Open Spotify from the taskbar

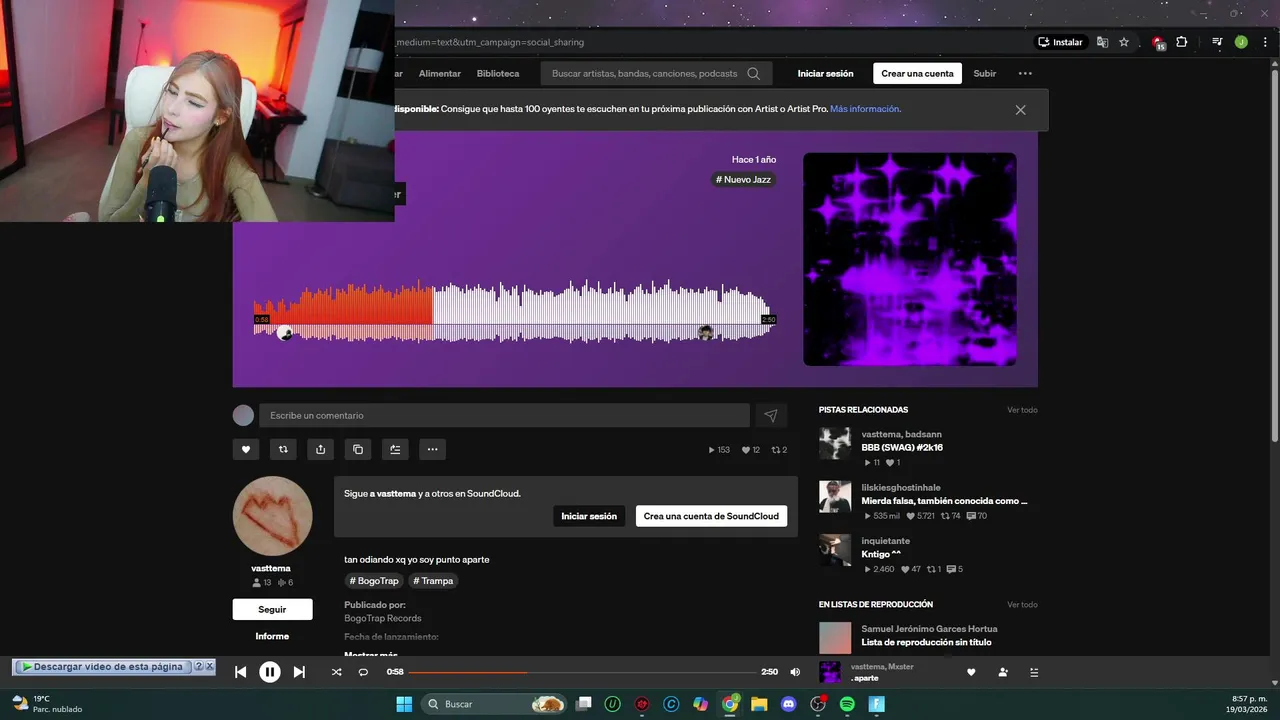pos(847,704)
